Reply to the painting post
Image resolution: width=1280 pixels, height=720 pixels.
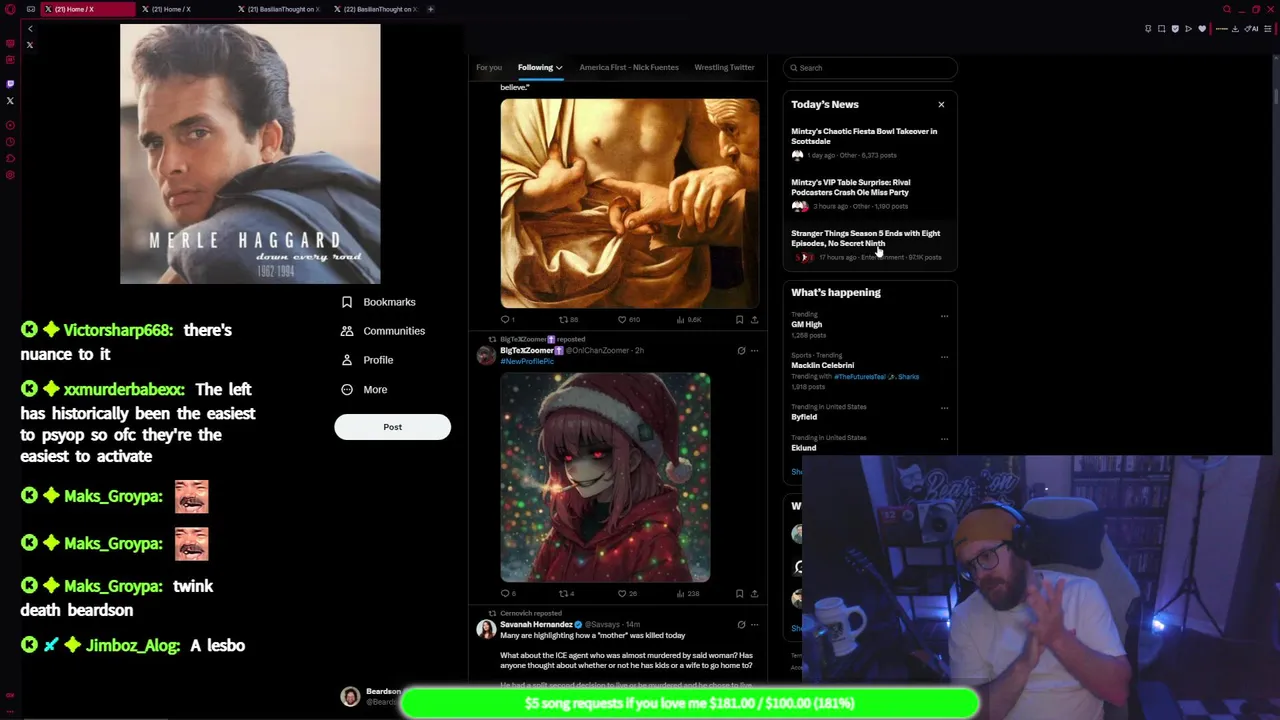pos(505,320)
